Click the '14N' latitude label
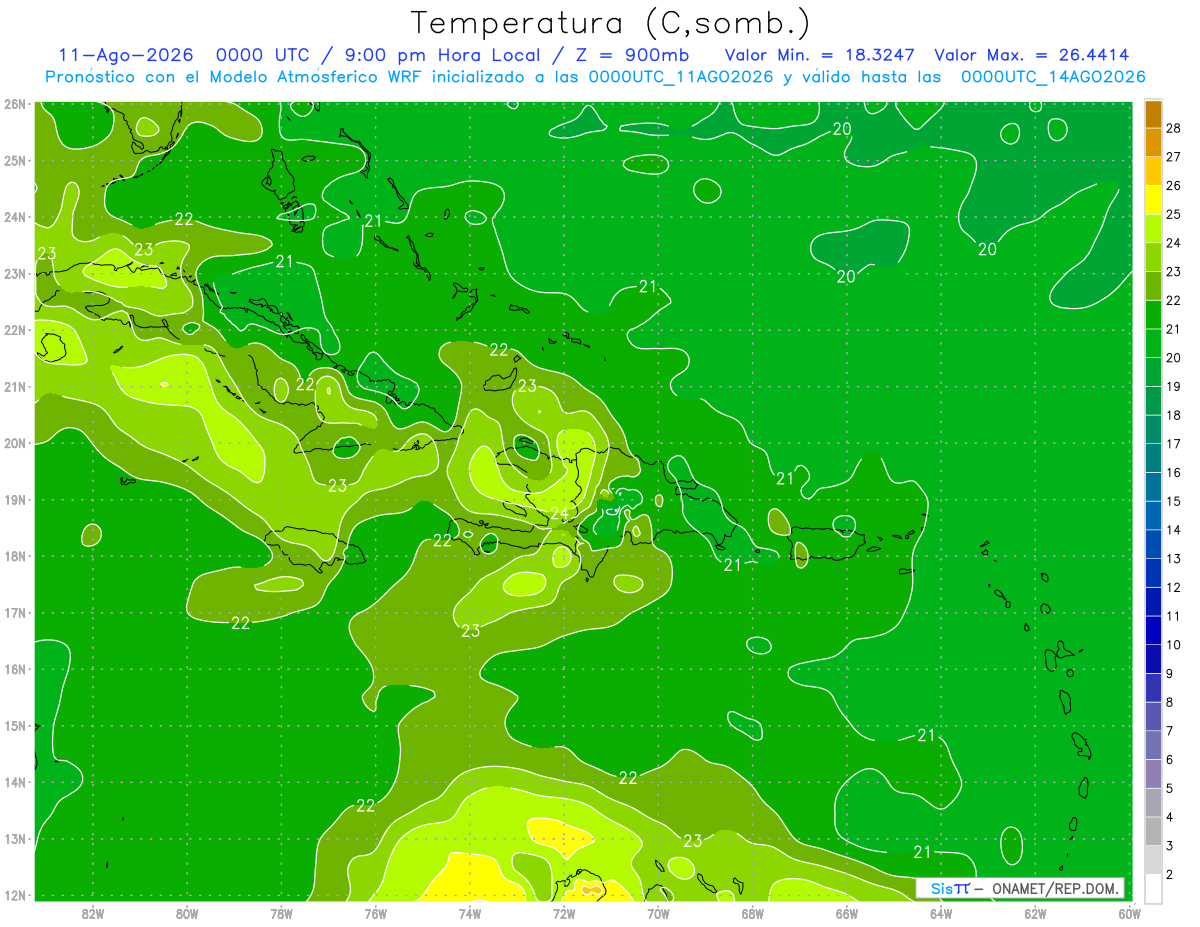The width and height of the screenshot is (1200, 927). (14, 782)
